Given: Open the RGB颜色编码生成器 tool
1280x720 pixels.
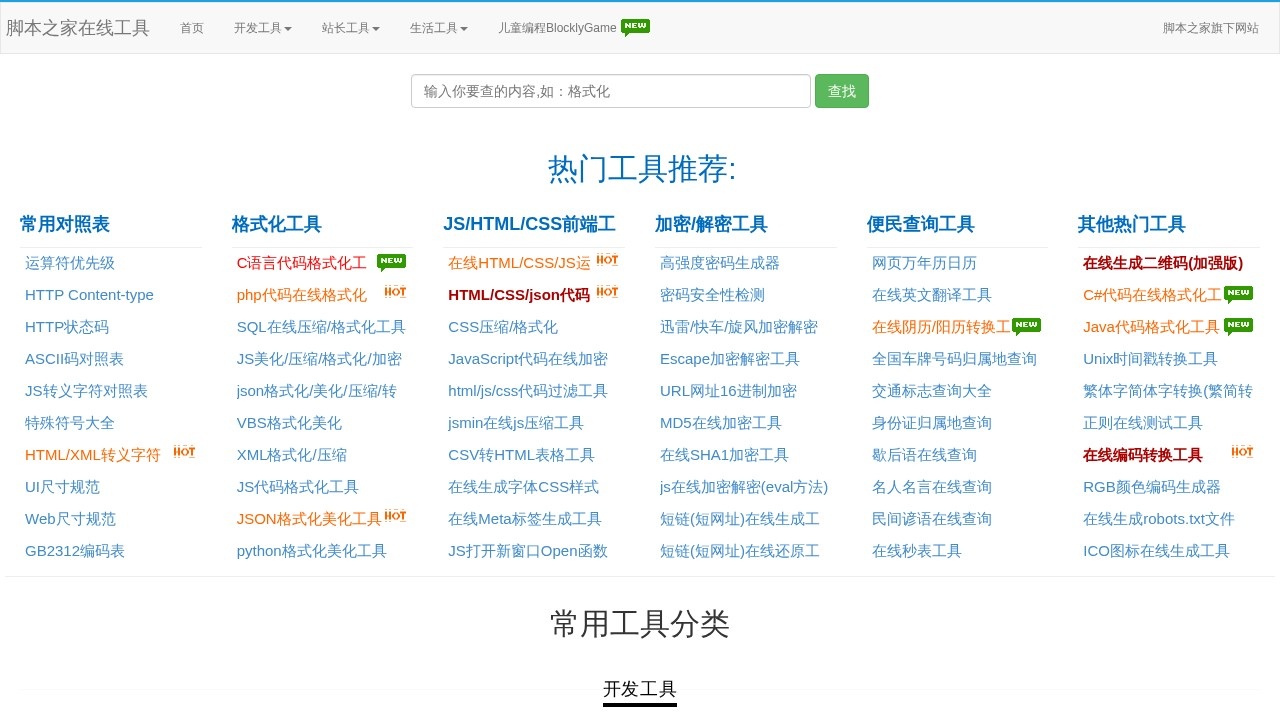Looking at the screenshot, I should pos(1152,487).
